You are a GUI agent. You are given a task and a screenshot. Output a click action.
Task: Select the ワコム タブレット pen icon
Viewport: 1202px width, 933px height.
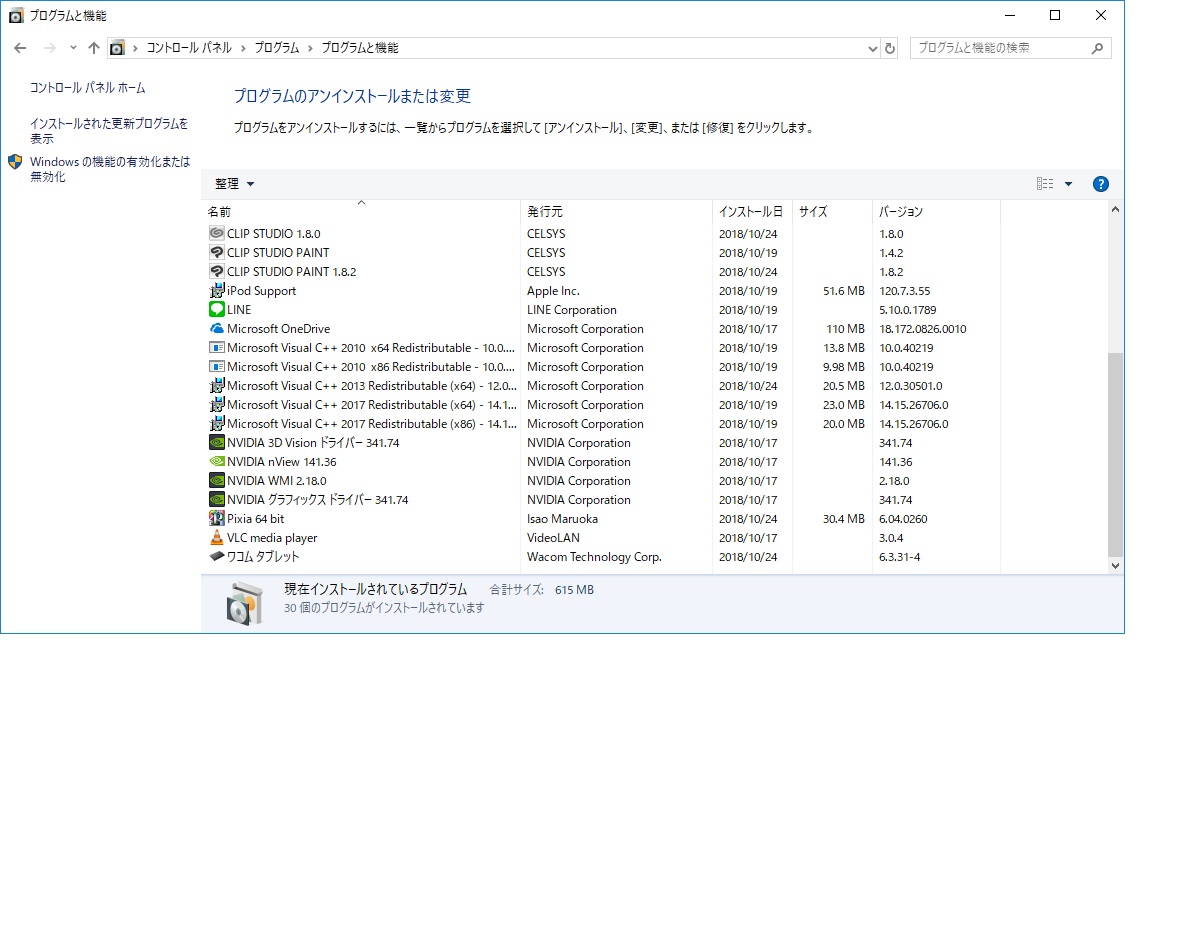[216, 557]
